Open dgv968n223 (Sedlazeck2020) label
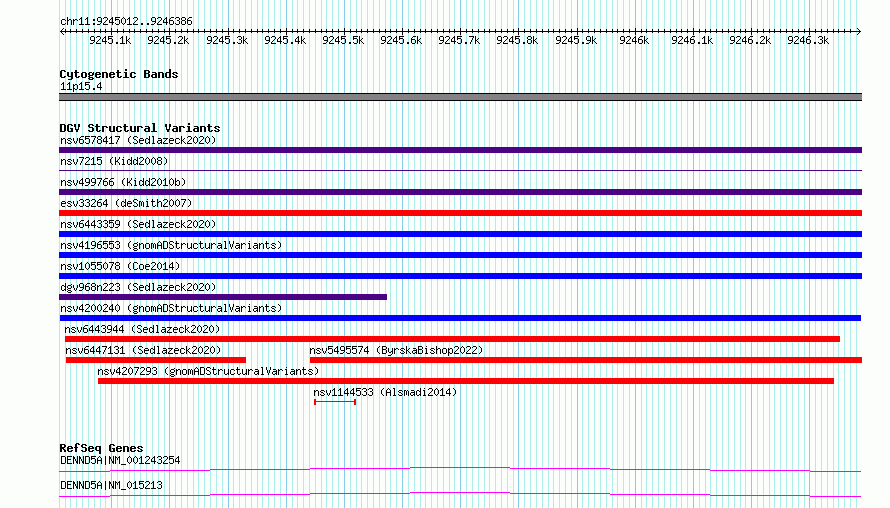The width and height of the screenshot is (890, 508). pyautogui.click(x=138, y=287)
